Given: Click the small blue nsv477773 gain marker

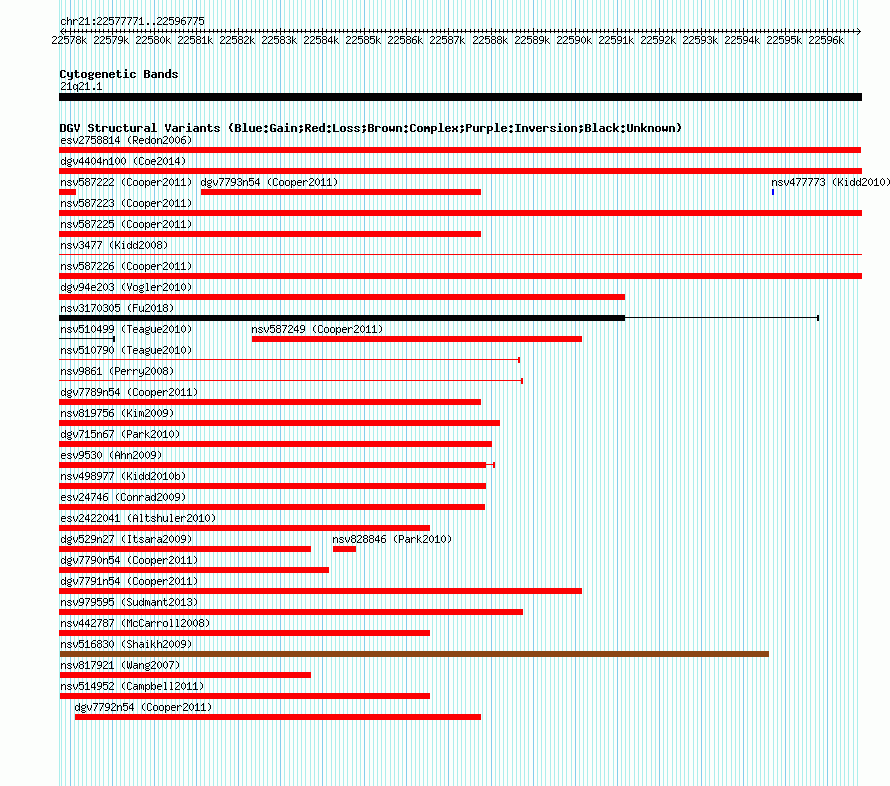Looking at the screenshot, I should (773, 192).
